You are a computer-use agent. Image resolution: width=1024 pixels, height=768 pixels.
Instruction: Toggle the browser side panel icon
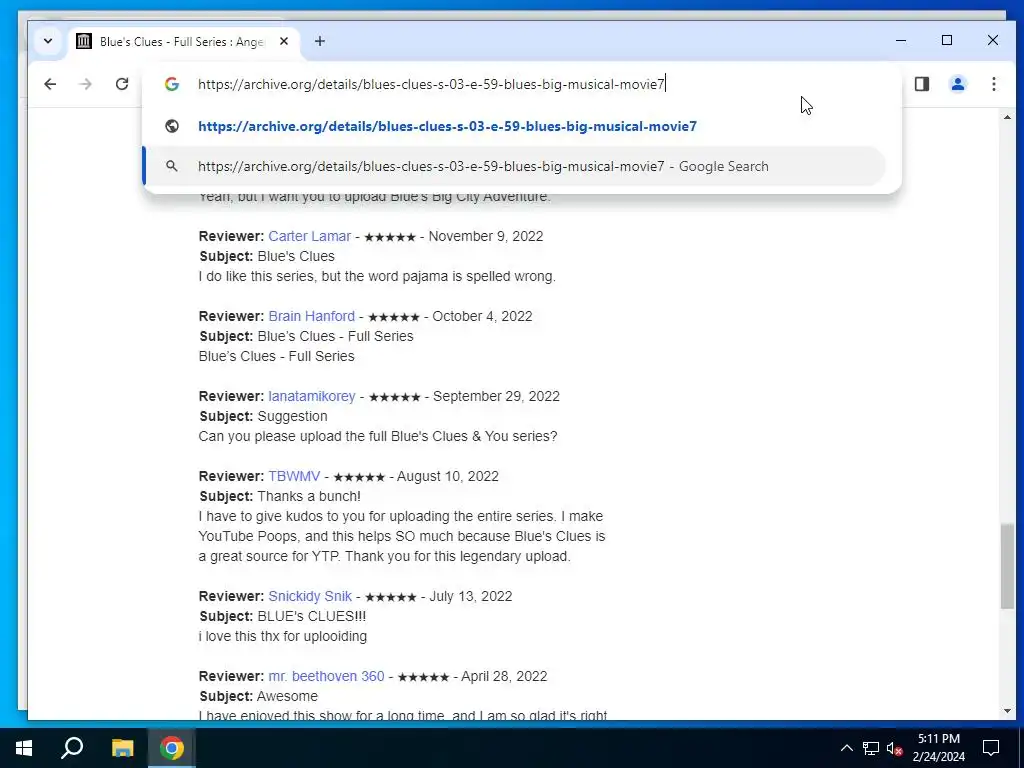(x=921, y=84)
